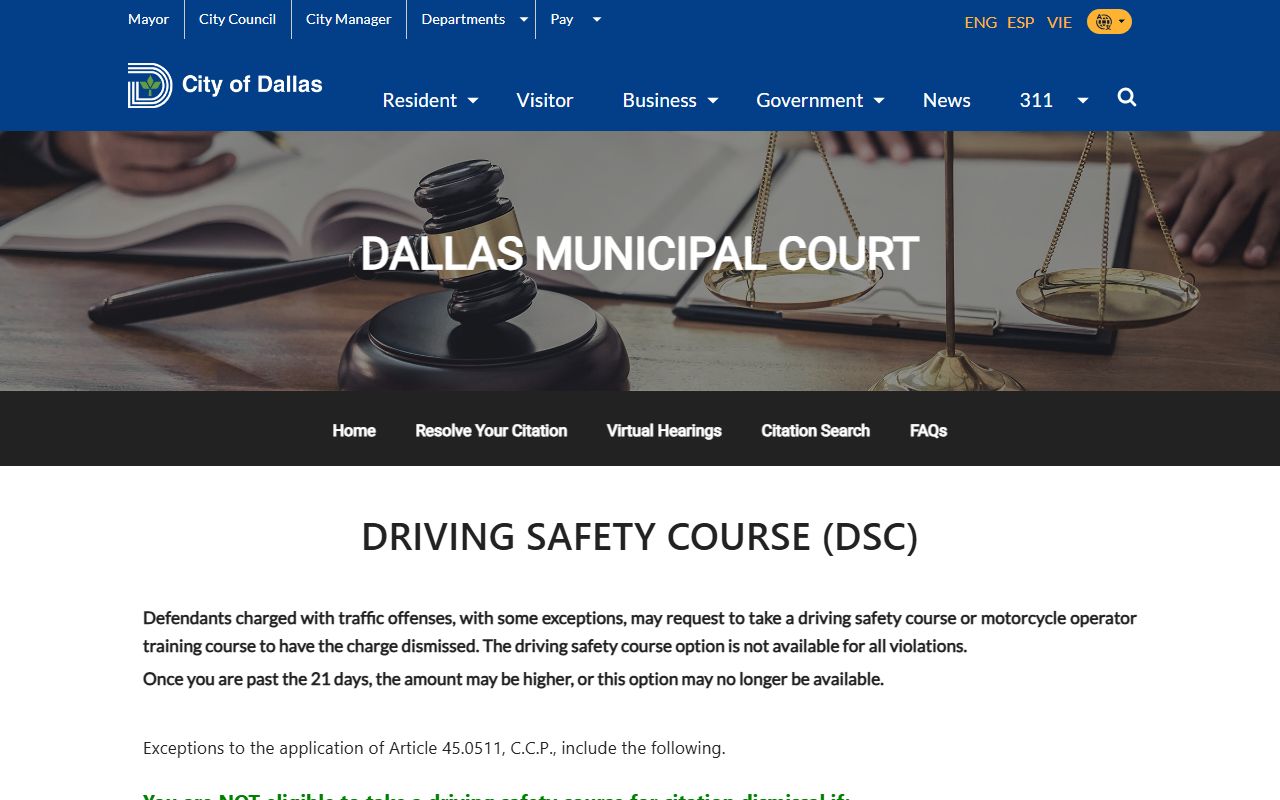Click the Dallas Municipal Court banner title
The height and width of the screenshot is (800, 1280).
[640, 254]
